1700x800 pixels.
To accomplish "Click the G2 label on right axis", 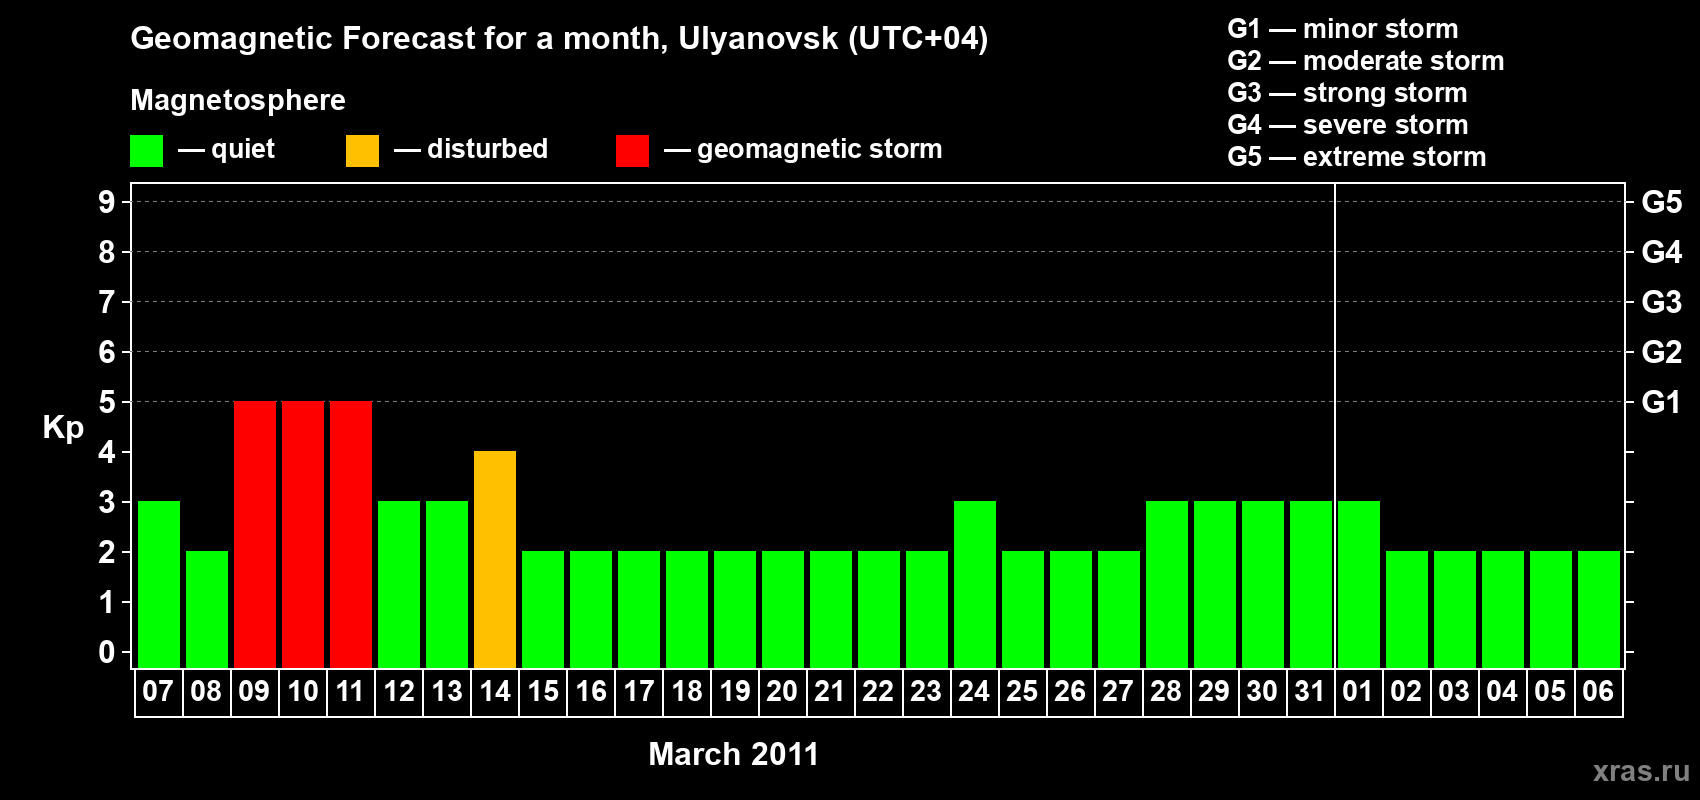I will (x=1661, y=352).
